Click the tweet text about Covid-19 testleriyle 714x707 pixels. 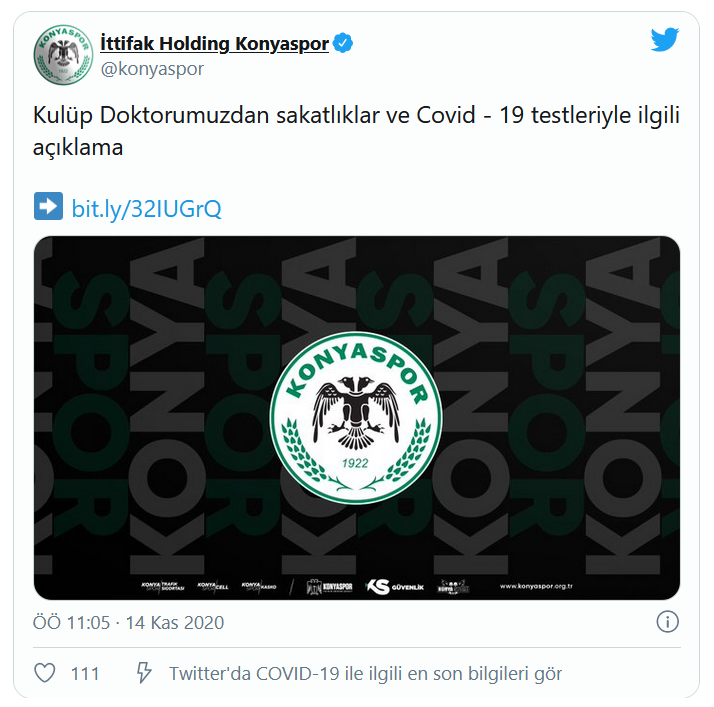click(357, 131)
